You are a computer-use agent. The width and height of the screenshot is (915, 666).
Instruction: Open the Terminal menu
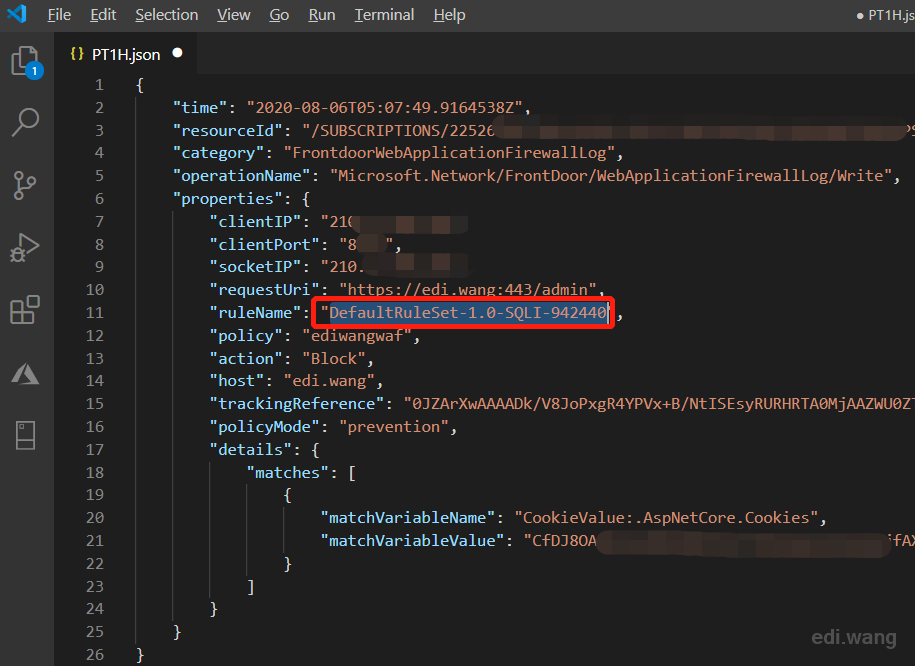point(385,15)
